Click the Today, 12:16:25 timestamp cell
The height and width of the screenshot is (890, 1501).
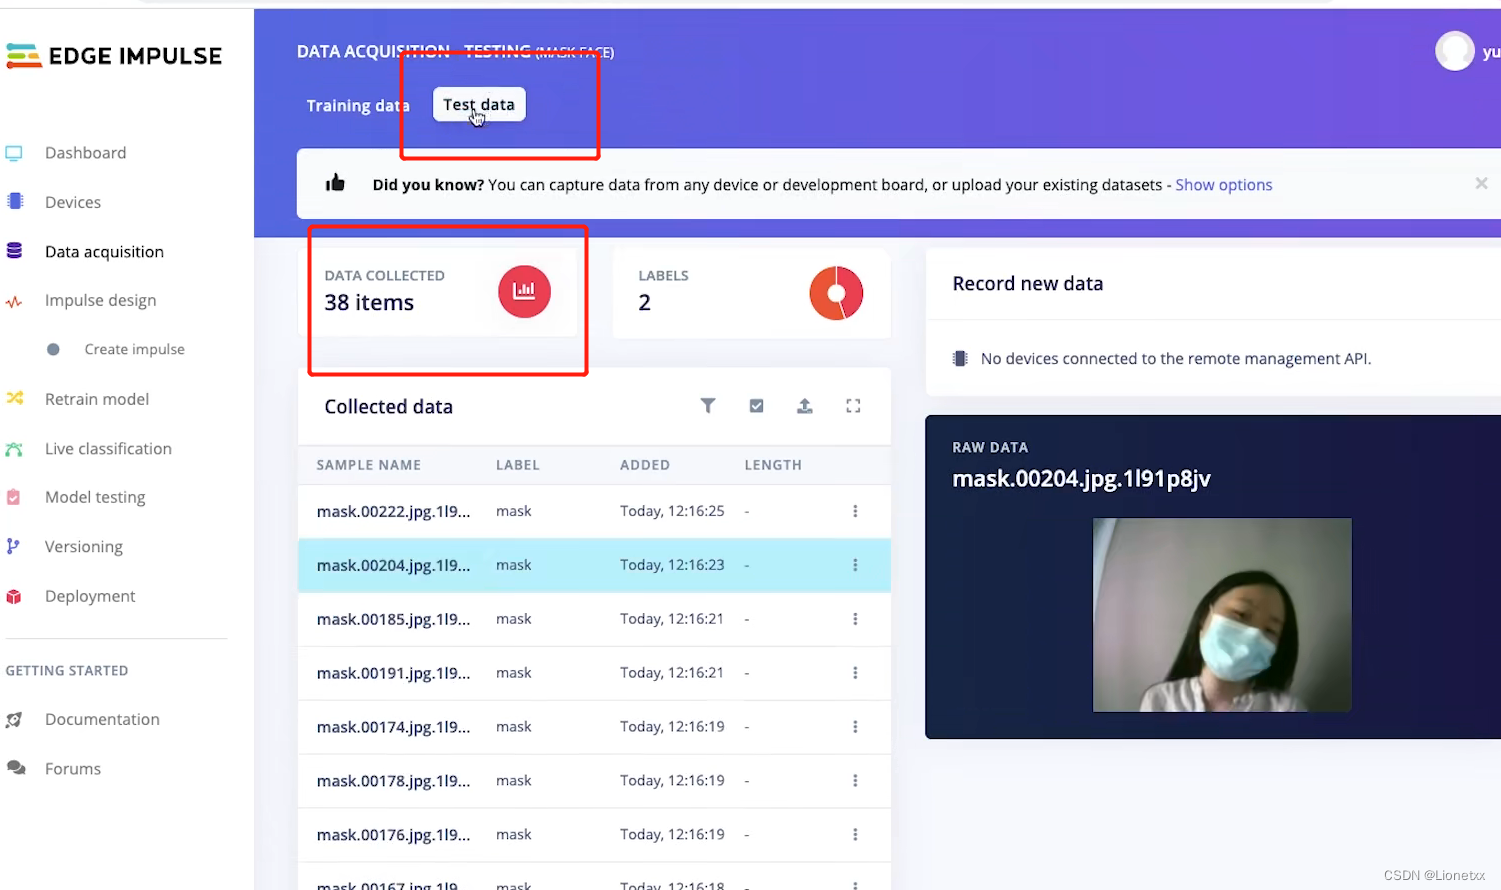(x=672, y=511)
